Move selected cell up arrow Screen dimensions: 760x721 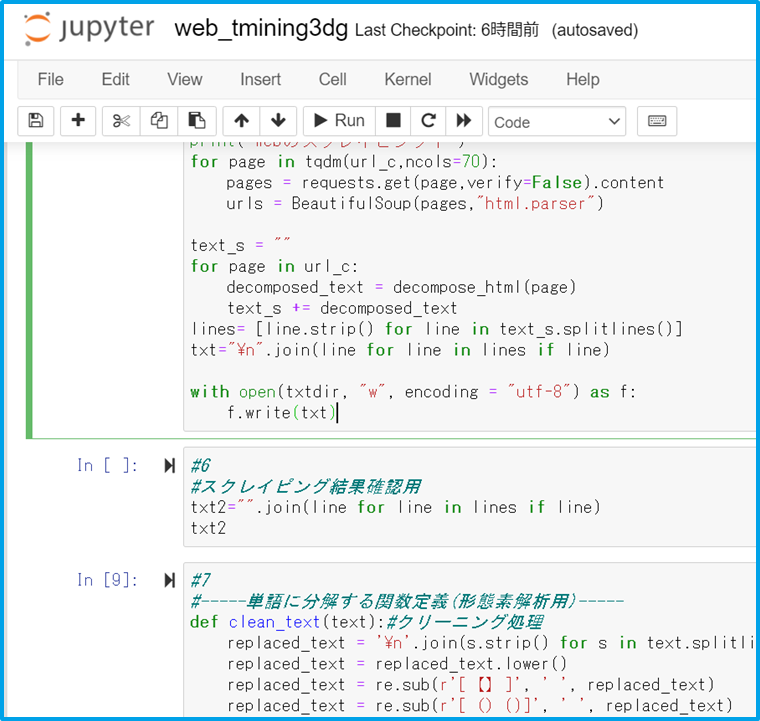point(241,121)
